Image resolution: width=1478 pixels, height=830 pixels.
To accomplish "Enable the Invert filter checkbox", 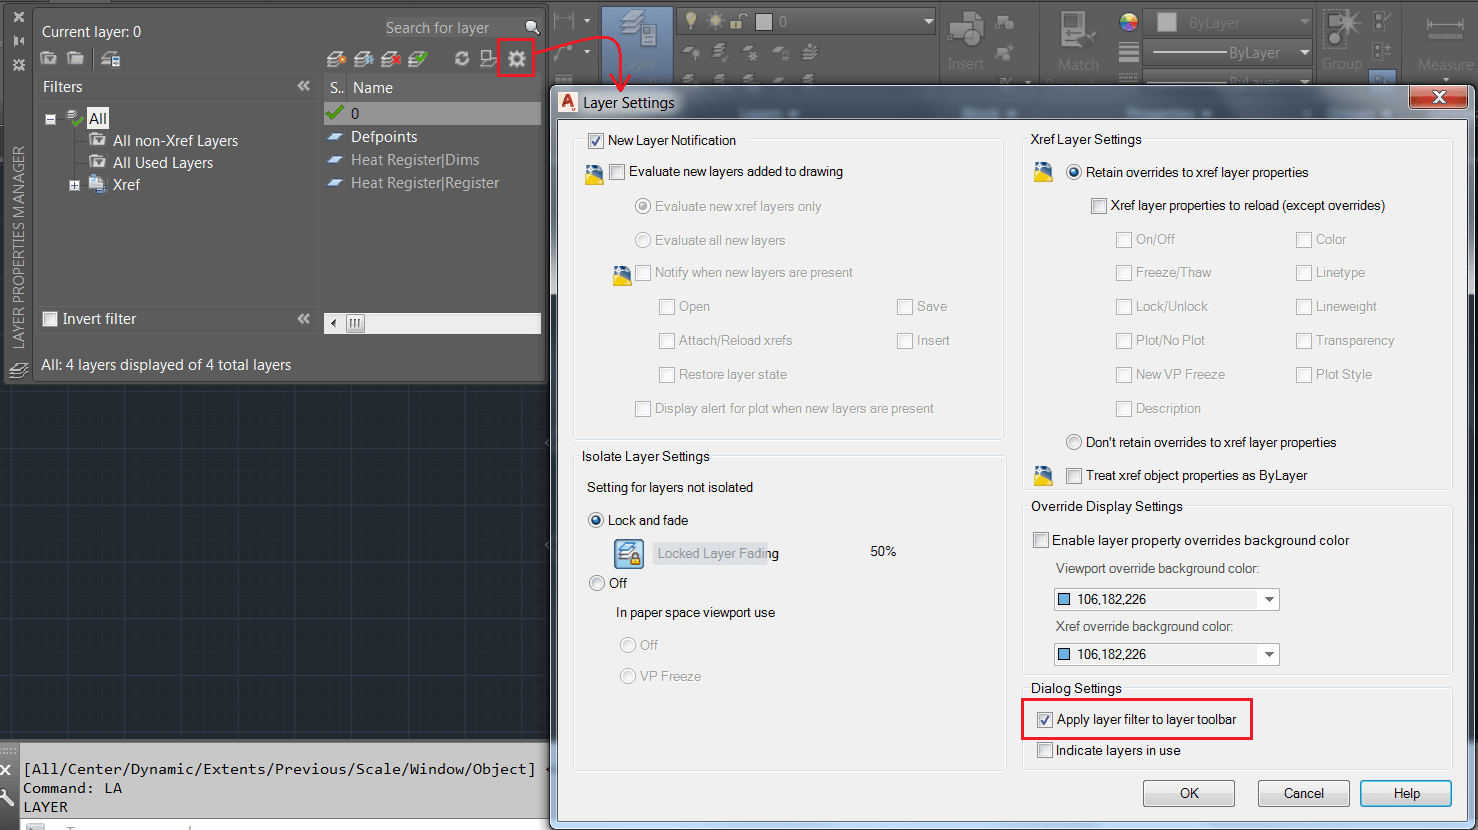I will (x=50, y=318).
